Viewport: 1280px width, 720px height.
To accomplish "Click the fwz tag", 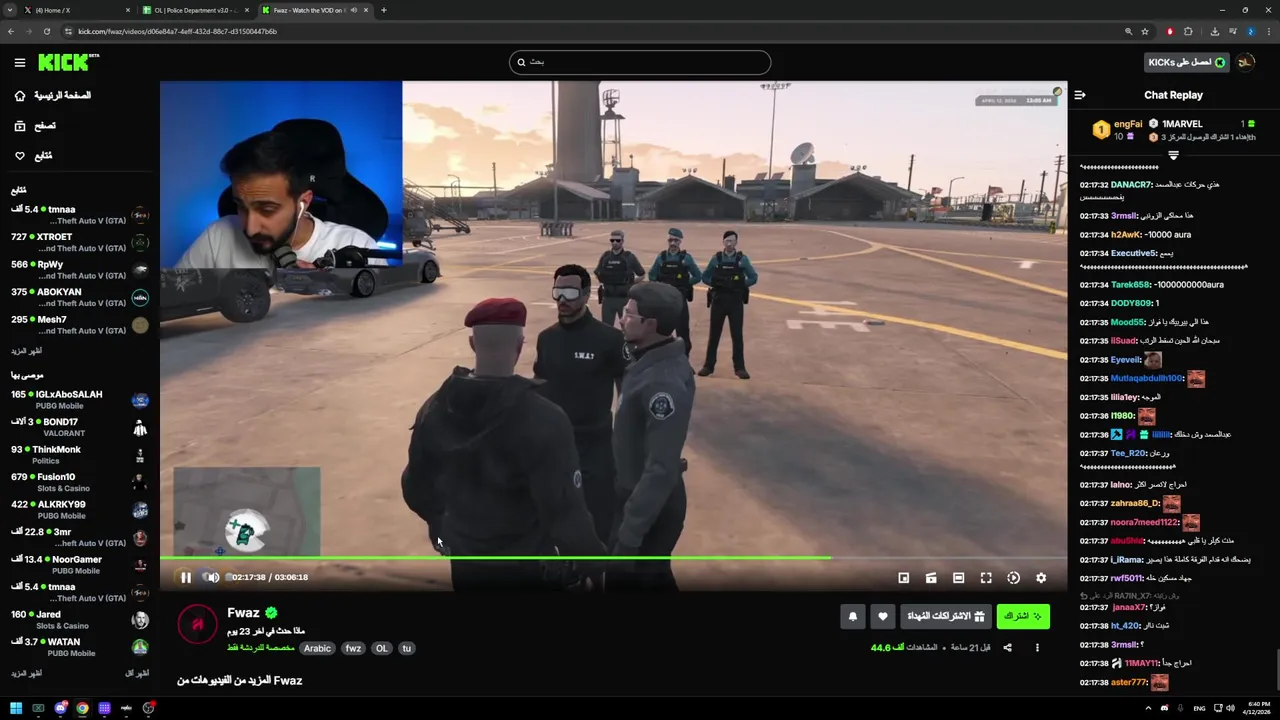I will (x=353, y=648).
